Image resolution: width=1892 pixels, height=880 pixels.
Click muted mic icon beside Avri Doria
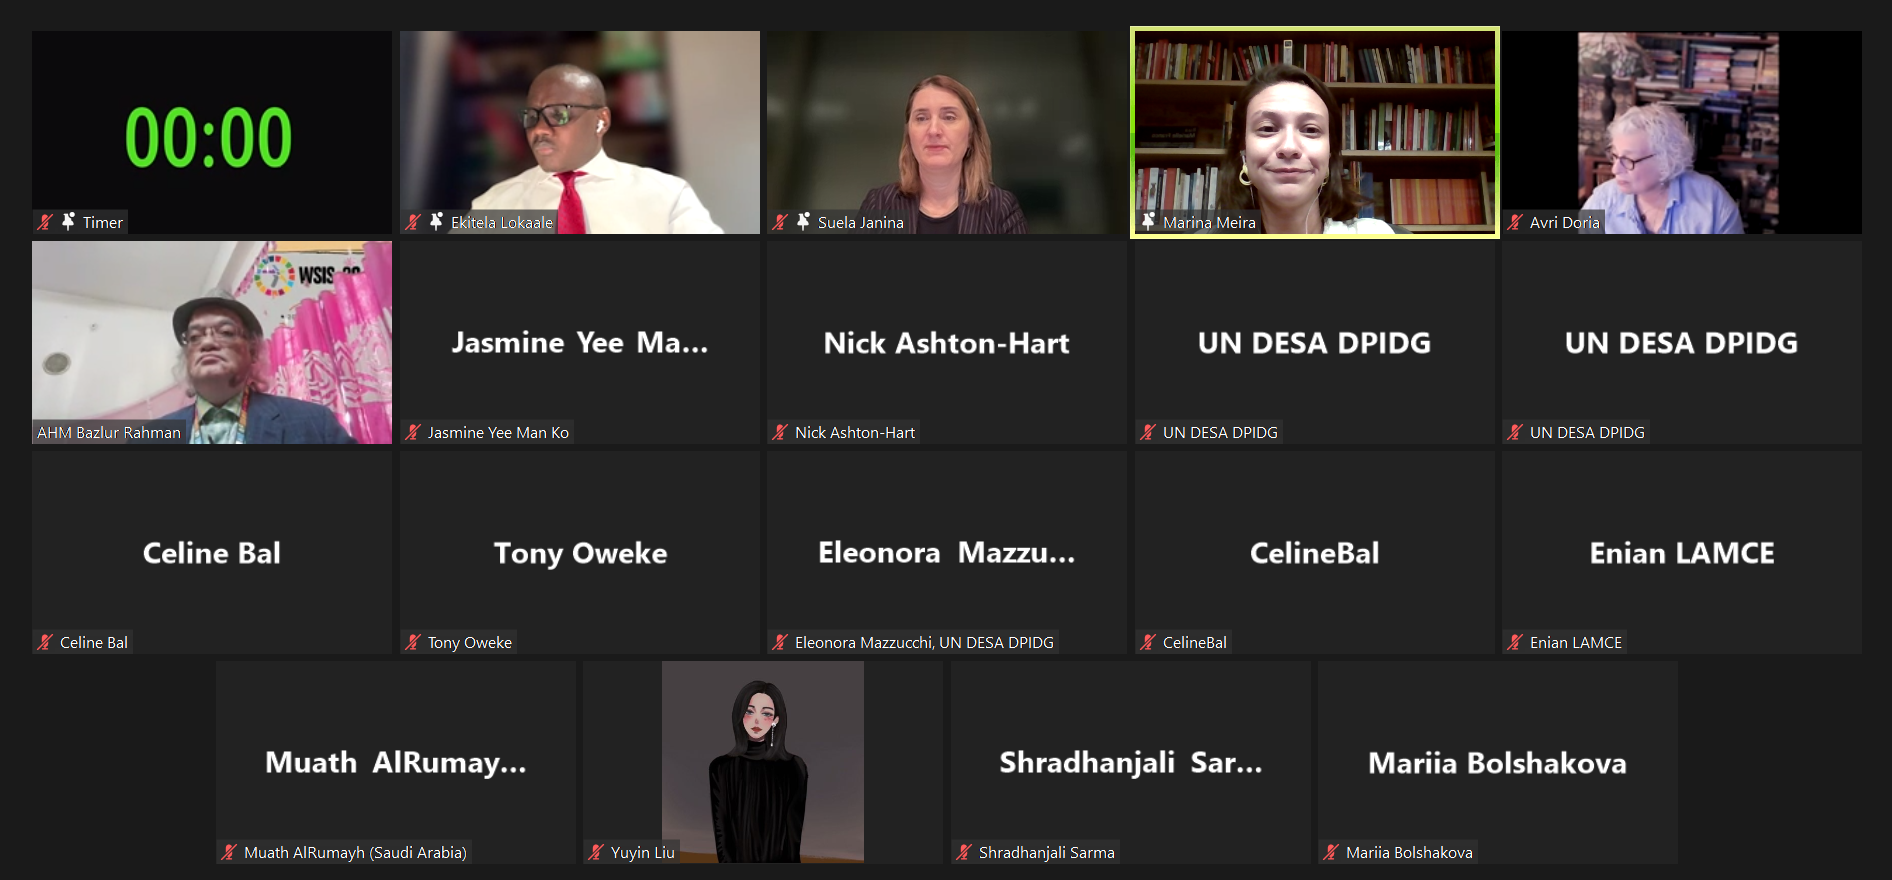tap(1516, 222)
